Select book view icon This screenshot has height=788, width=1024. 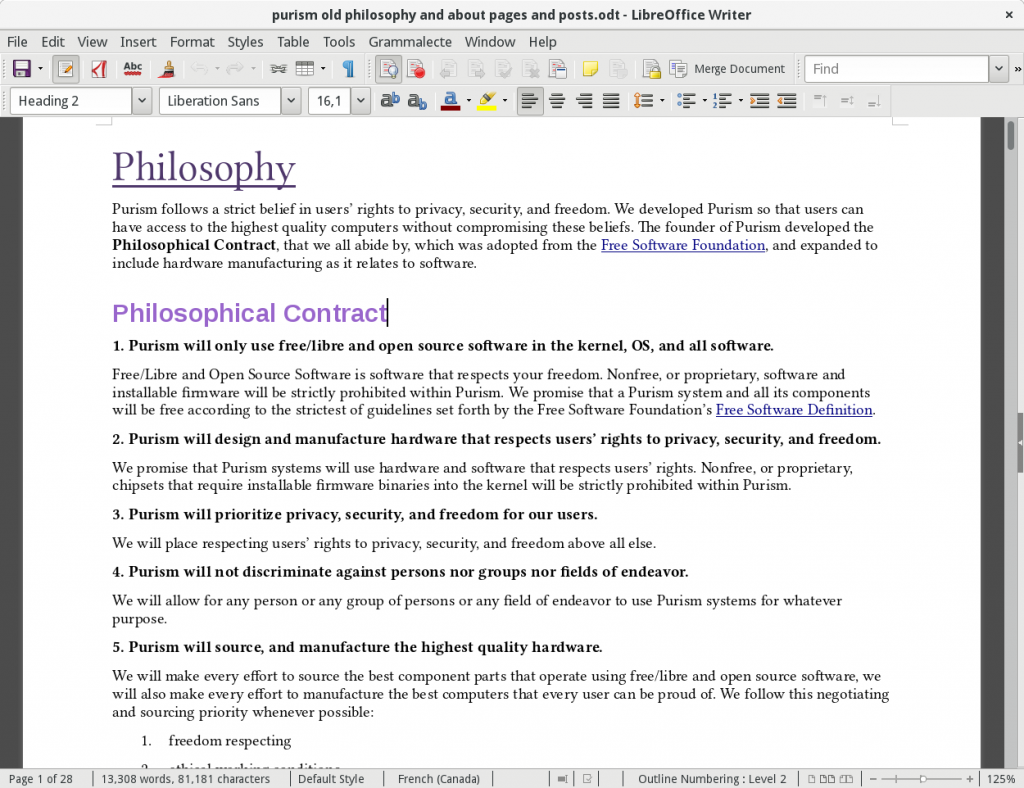(846, 779)
